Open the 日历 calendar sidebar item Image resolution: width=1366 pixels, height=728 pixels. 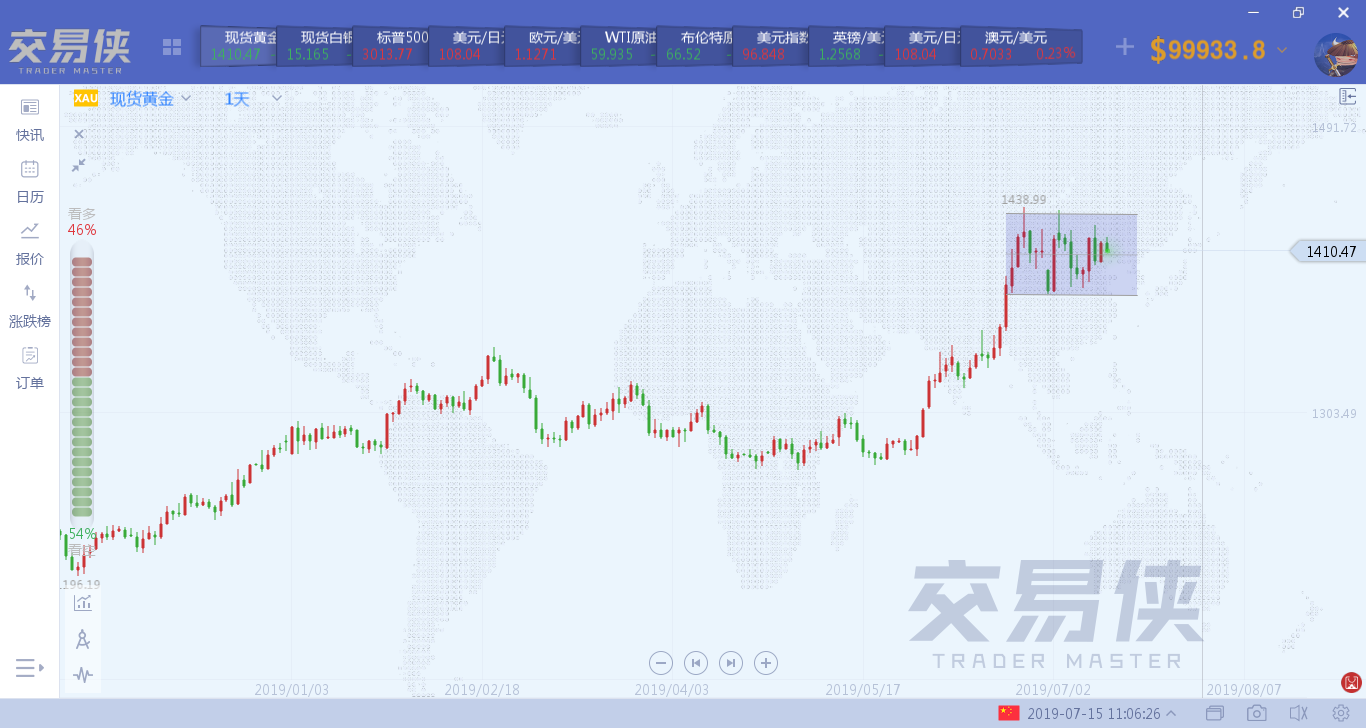(30, 182)
